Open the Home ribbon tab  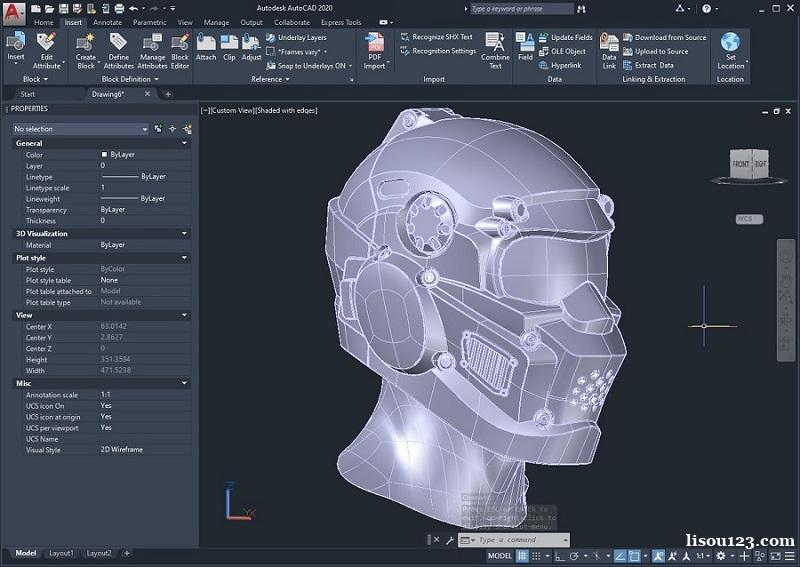(44, 22)
